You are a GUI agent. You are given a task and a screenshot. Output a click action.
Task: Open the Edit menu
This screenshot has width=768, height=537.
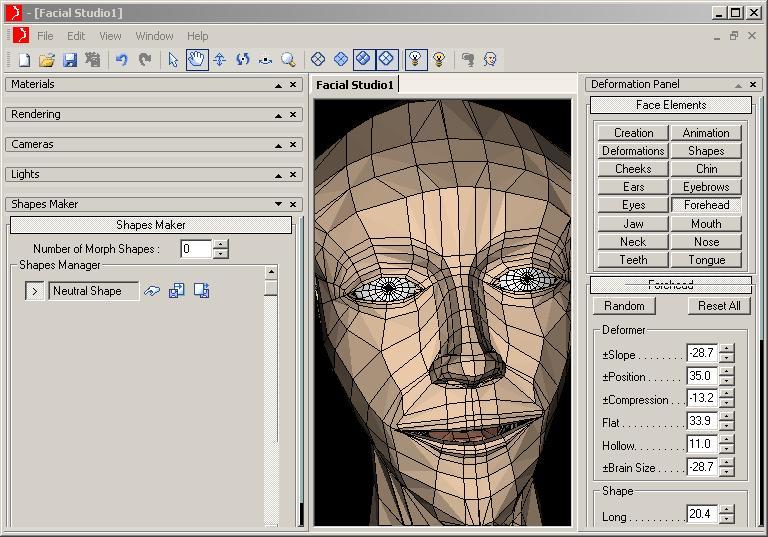click(x=76, y=36)
